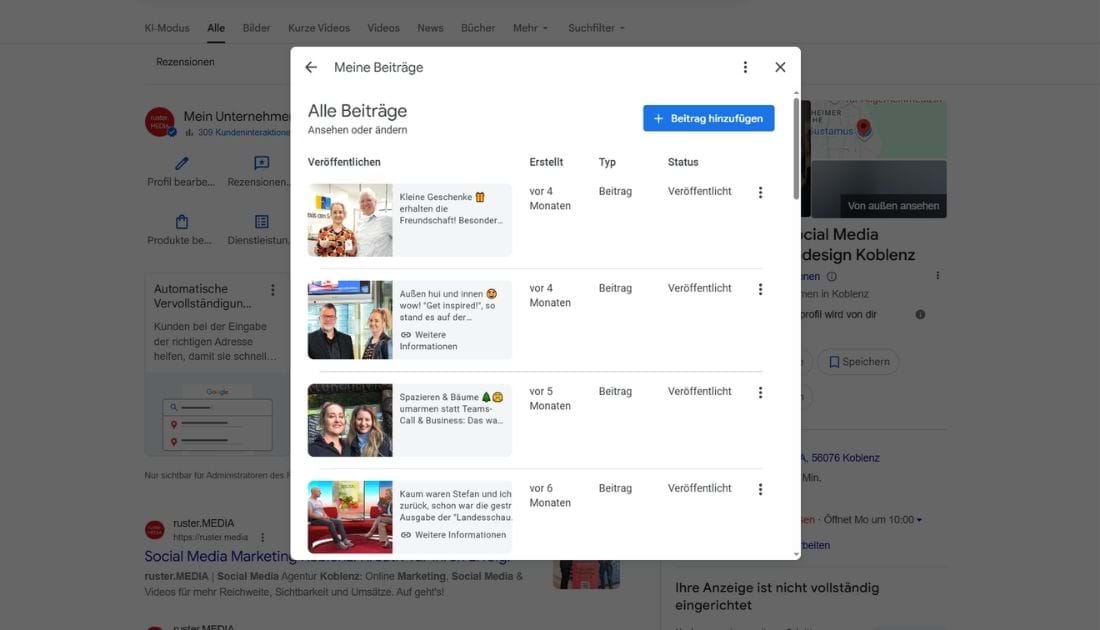
Task: Open options for the Kleine Geschenke post
Action: 760,192
